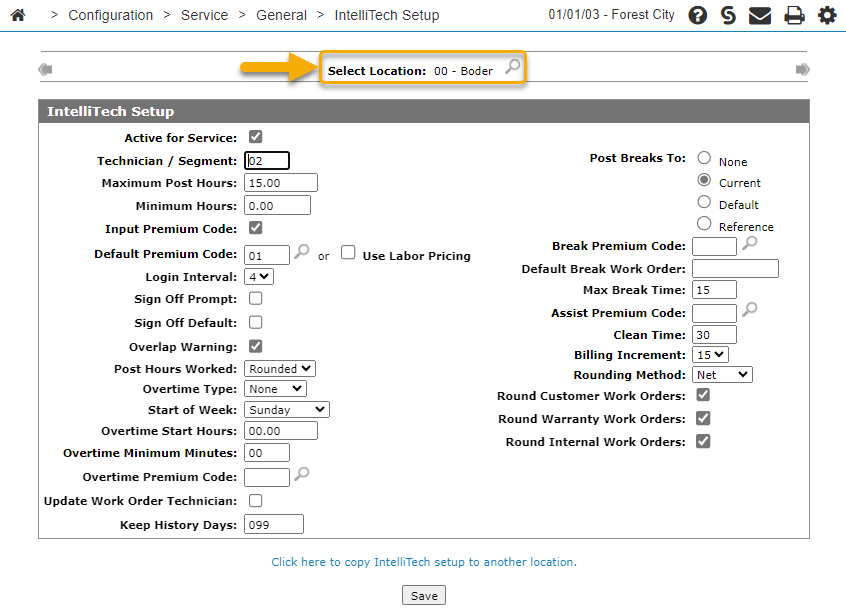Screen dimensions: 846x616
Task: Toggle Overlap Warning checkbox
Action: [256, 346]
